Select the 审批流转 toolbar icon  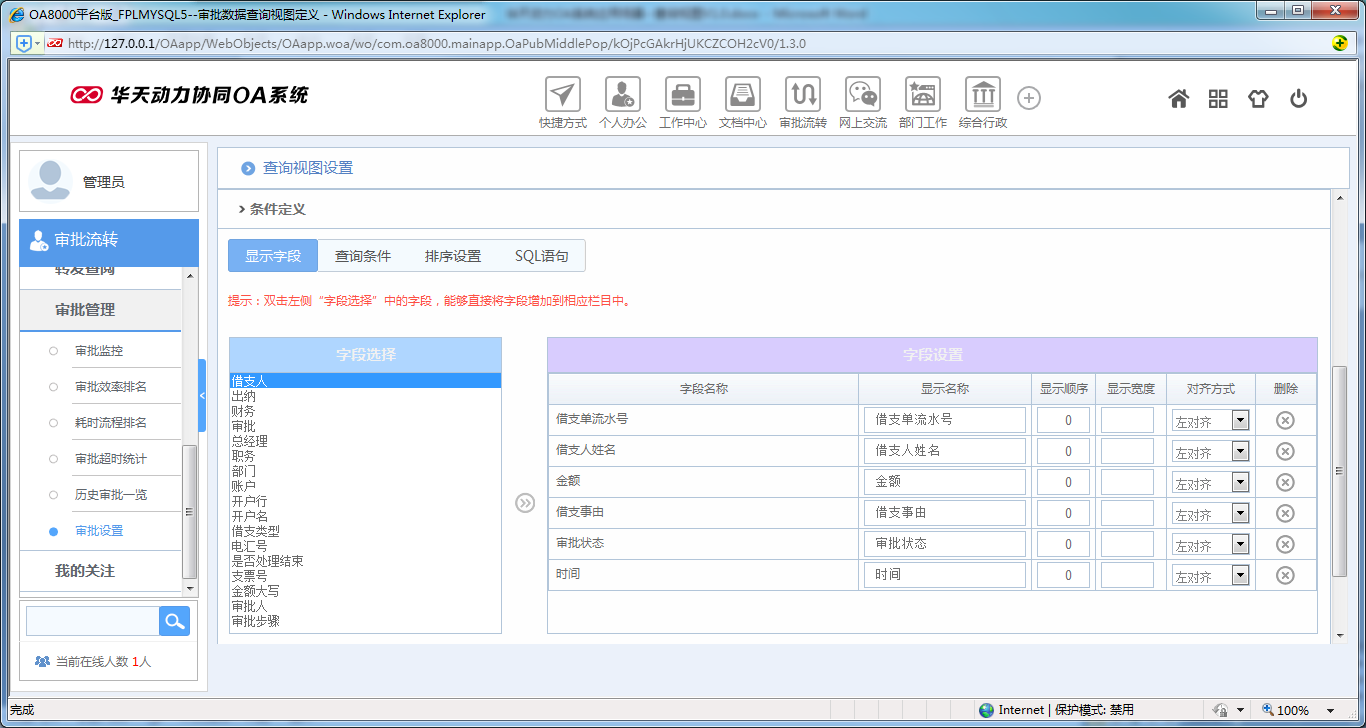[802, 97]
